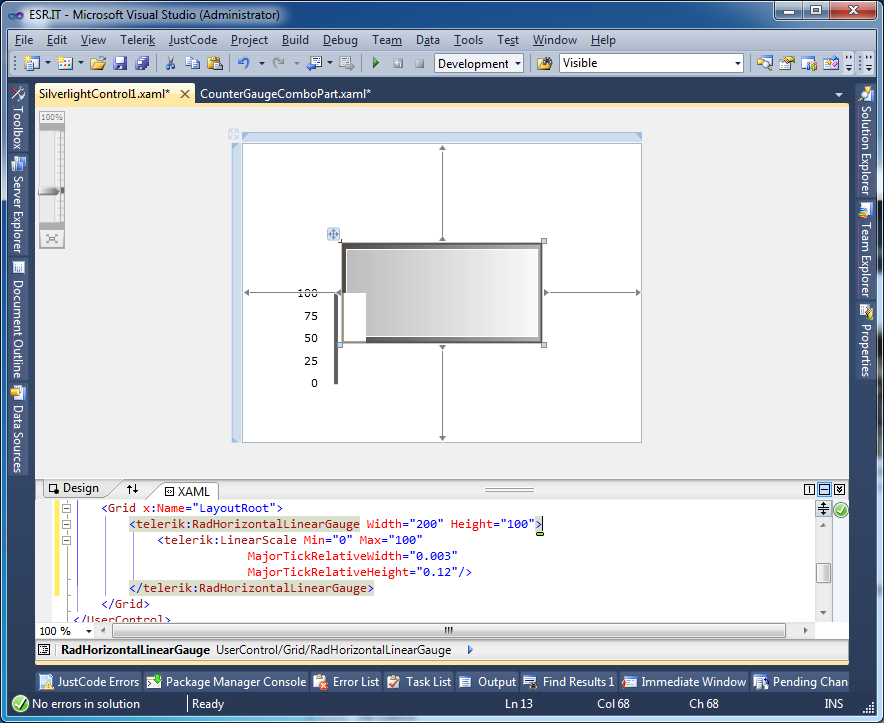Collapse the Grid LayoutRoot code block

point(67,508)
